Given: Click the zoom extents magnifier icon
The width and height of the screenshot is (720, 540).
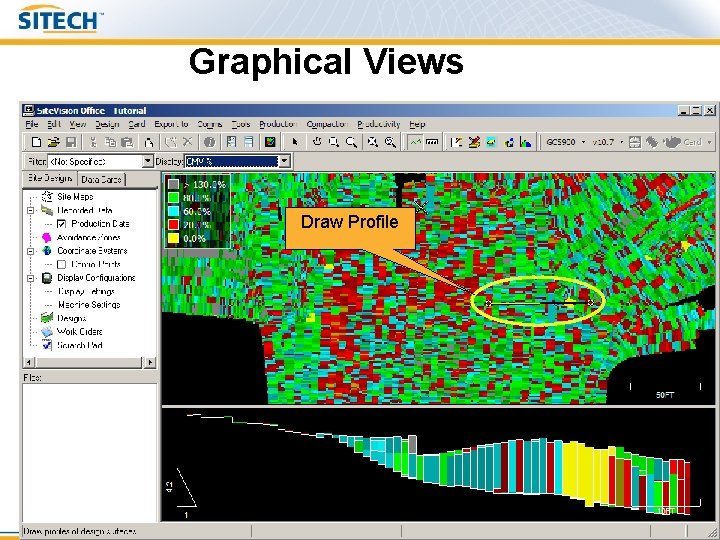Looking at the screenshot, I should pyautogui.click(x=373, y=142).
